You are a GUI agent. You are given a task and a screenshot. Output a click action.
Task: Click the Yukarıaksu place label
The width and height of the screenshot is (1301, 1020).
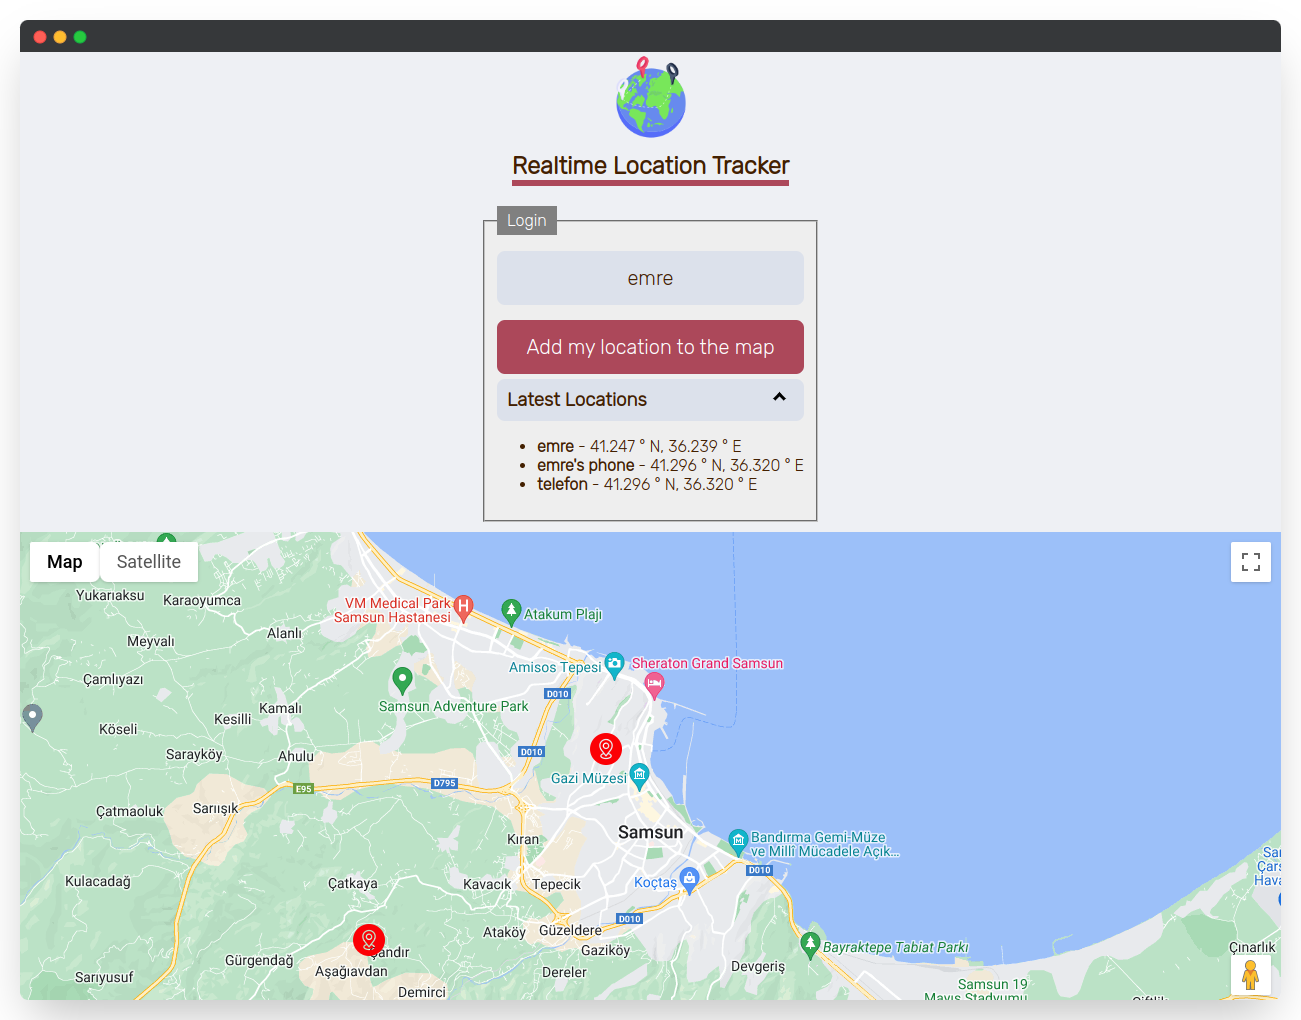(110, 595)
